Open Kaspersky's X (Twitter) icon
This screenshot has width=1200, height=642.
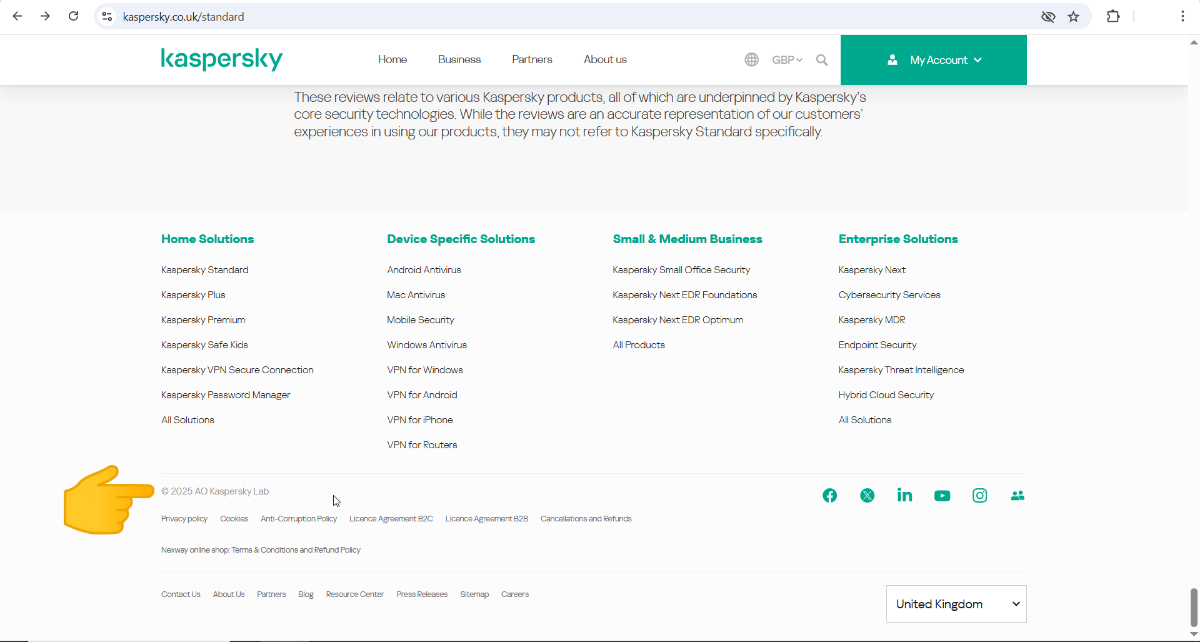867,495
